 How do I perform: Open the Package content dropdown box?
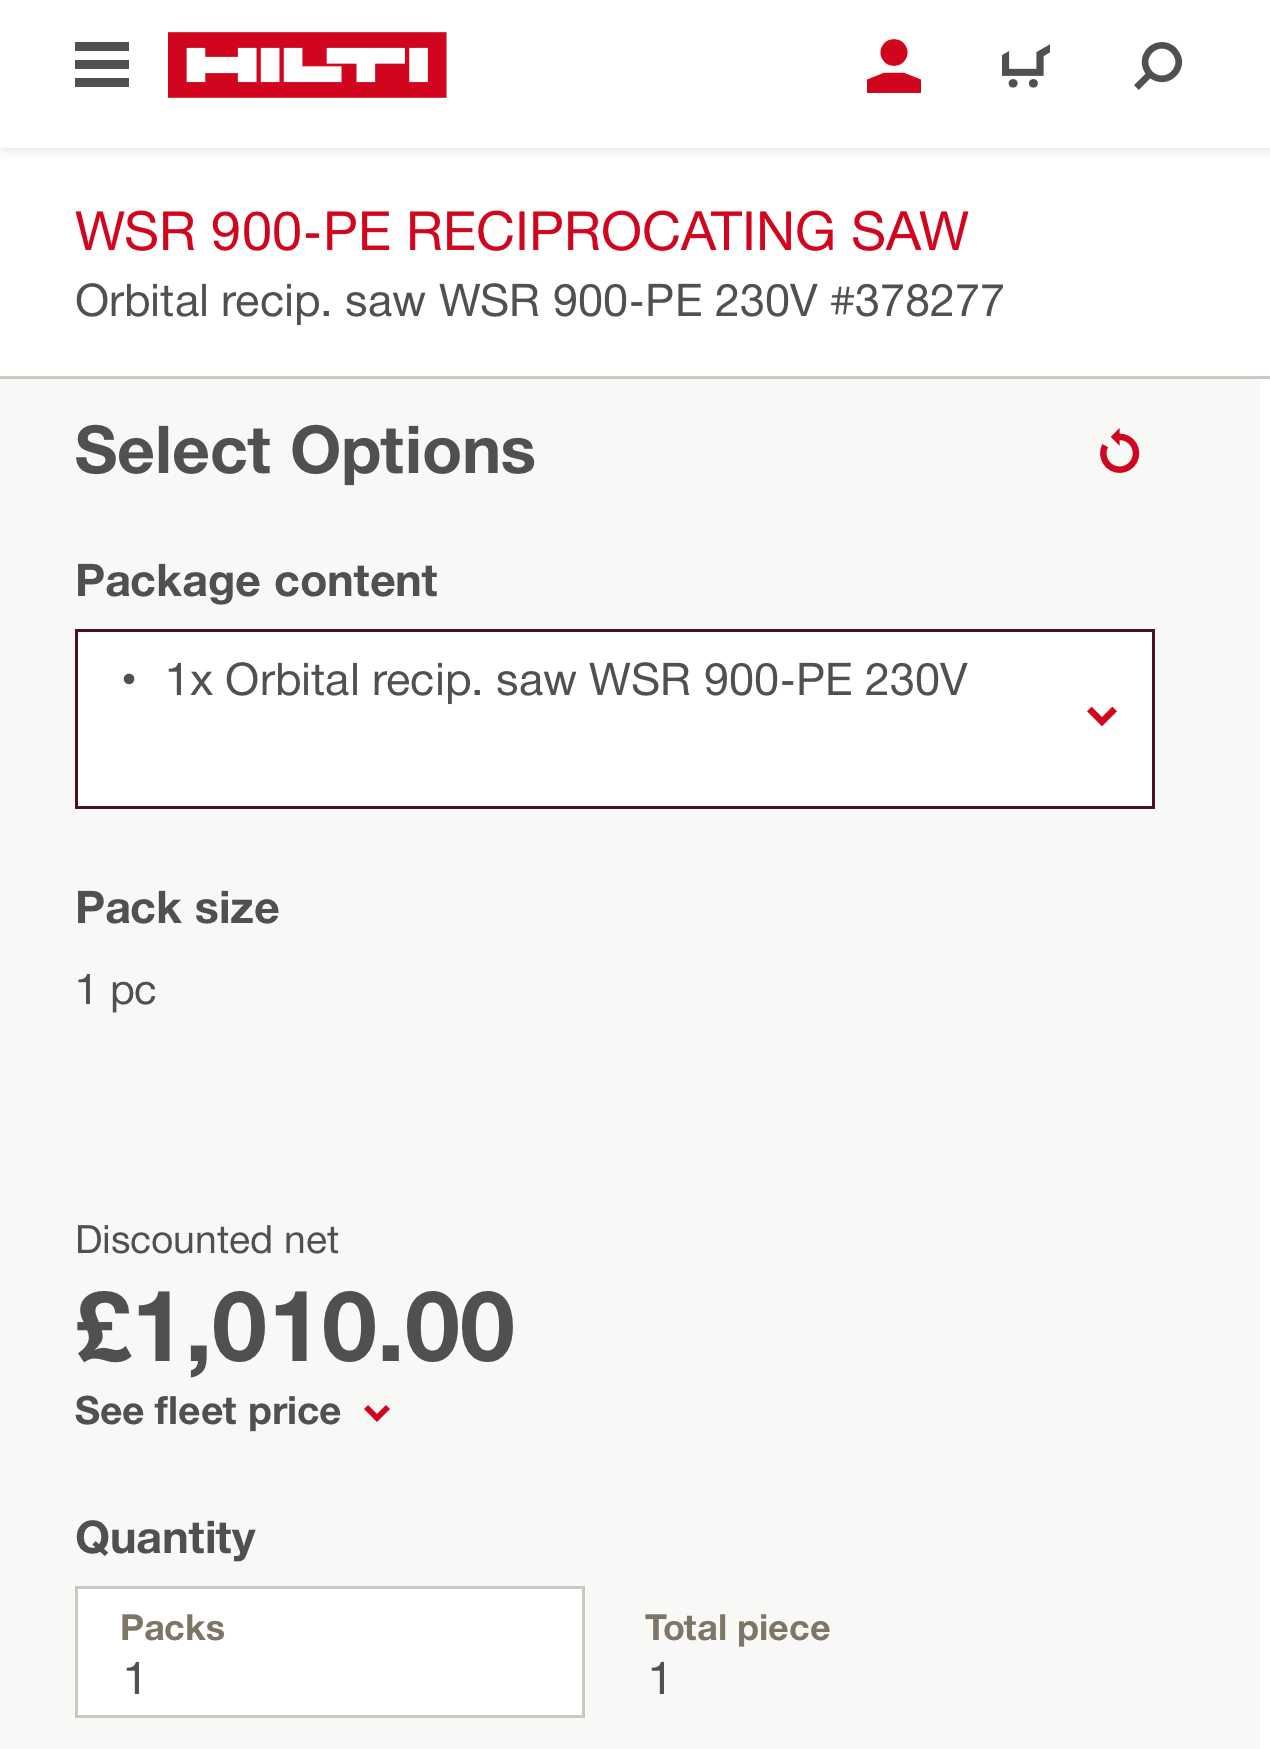click(615, 718)
